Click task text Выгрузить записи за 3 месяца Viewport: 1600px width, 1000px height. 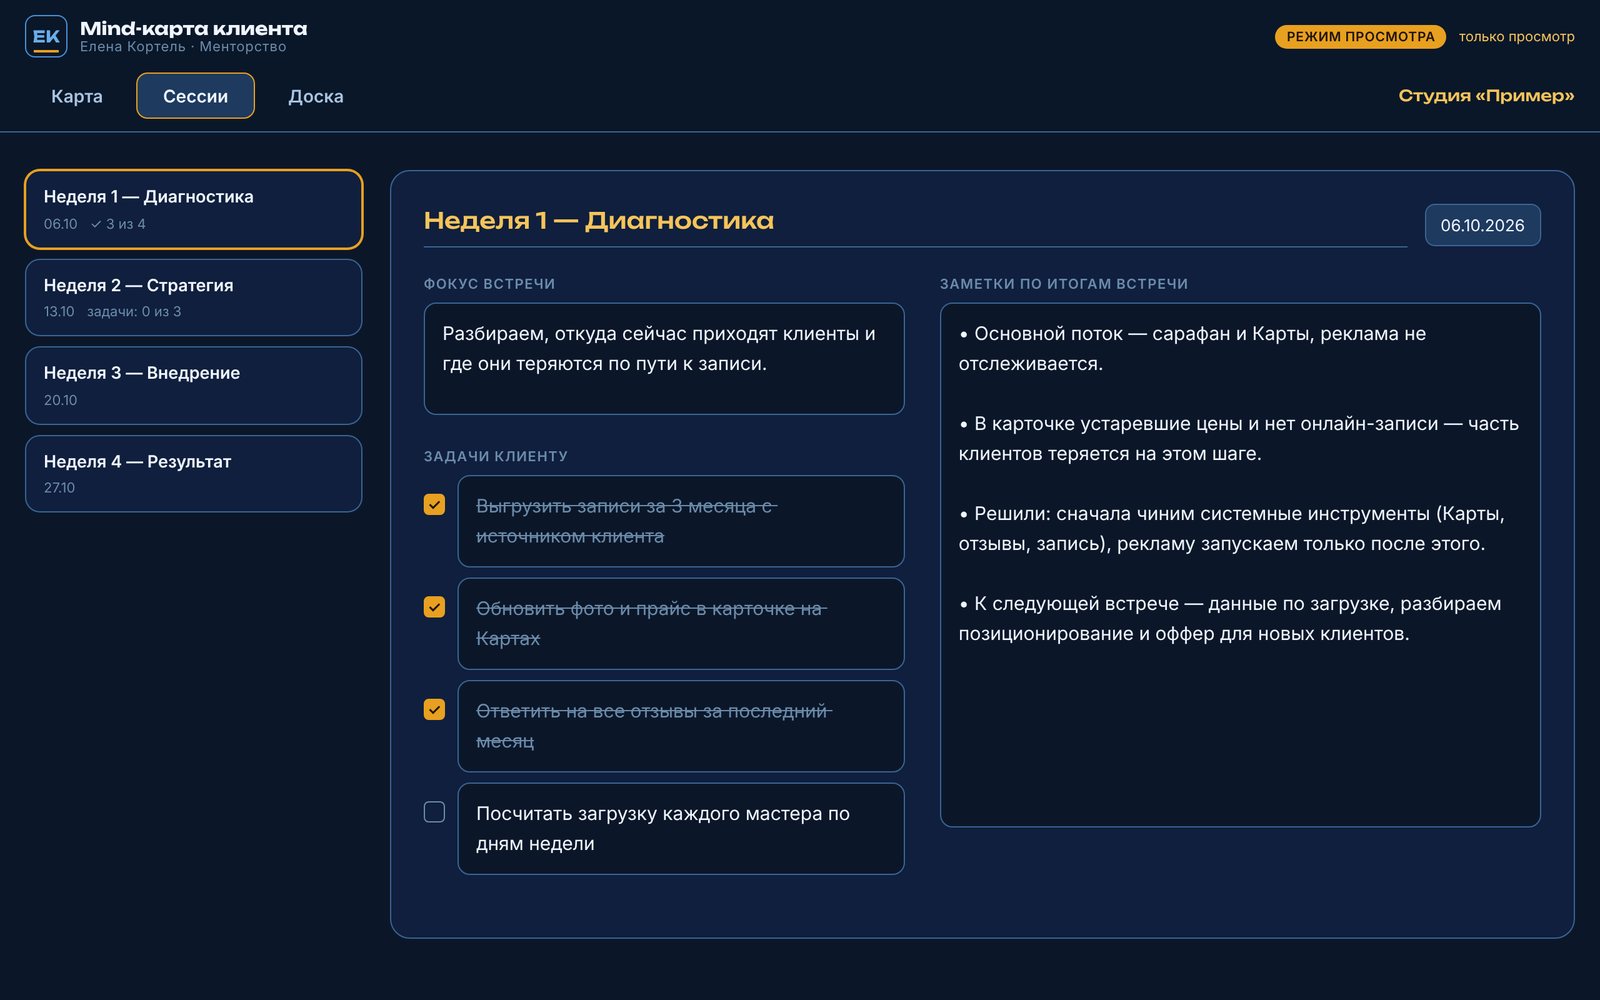point(681,521)
